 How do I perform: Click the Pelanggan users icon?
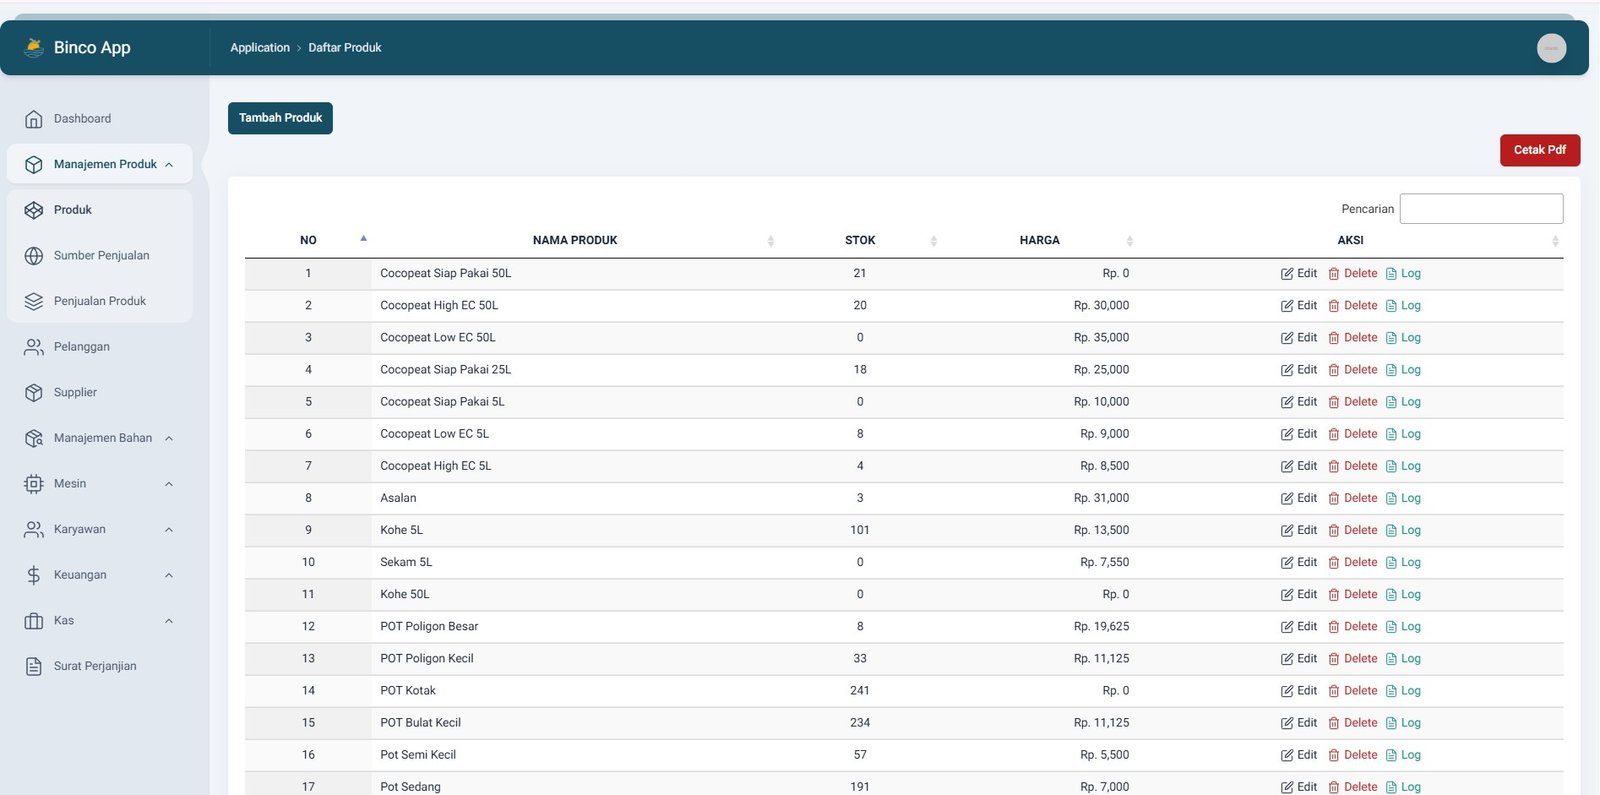pyautogui.click(x=34, y=347)
